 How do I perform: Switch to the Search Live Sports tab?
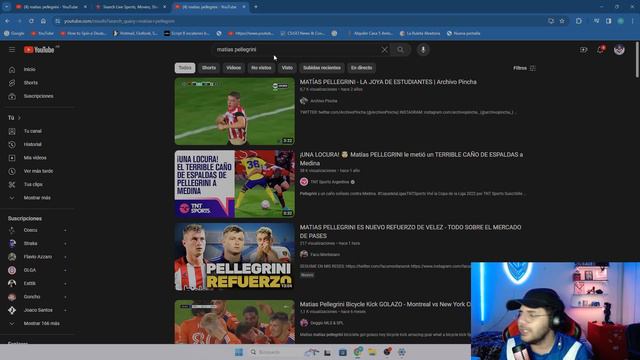coord(130,7)
